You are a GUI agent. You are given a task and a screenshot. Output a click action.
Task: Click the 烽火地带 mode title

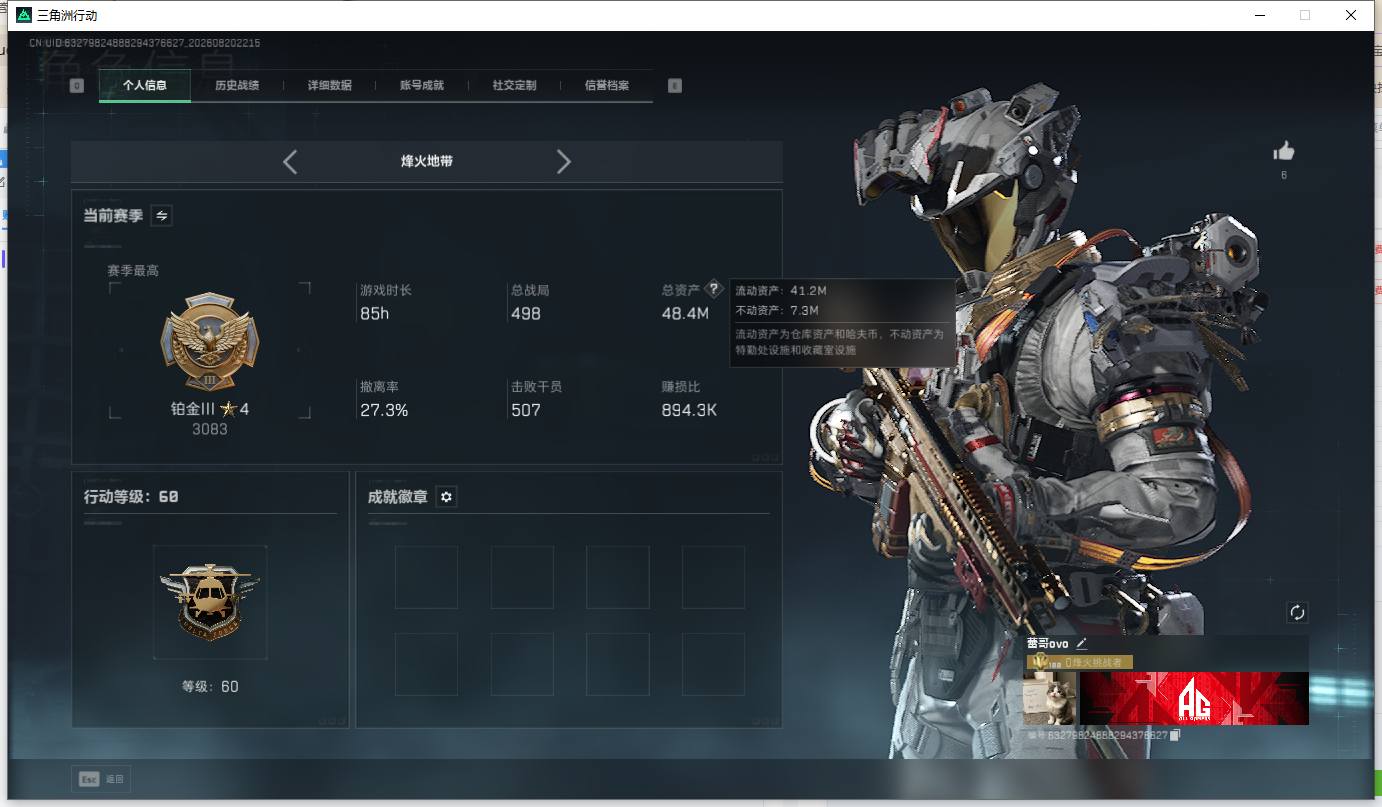tap(427, 161)
